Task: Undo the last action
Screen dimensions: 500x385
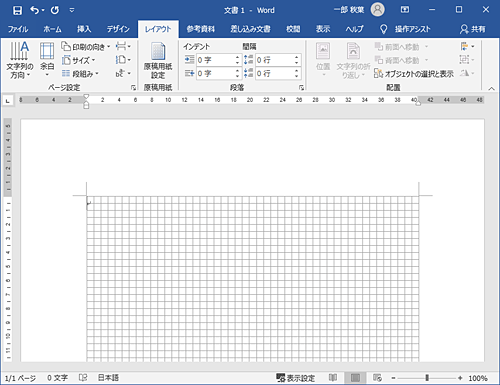Action: 34,10
